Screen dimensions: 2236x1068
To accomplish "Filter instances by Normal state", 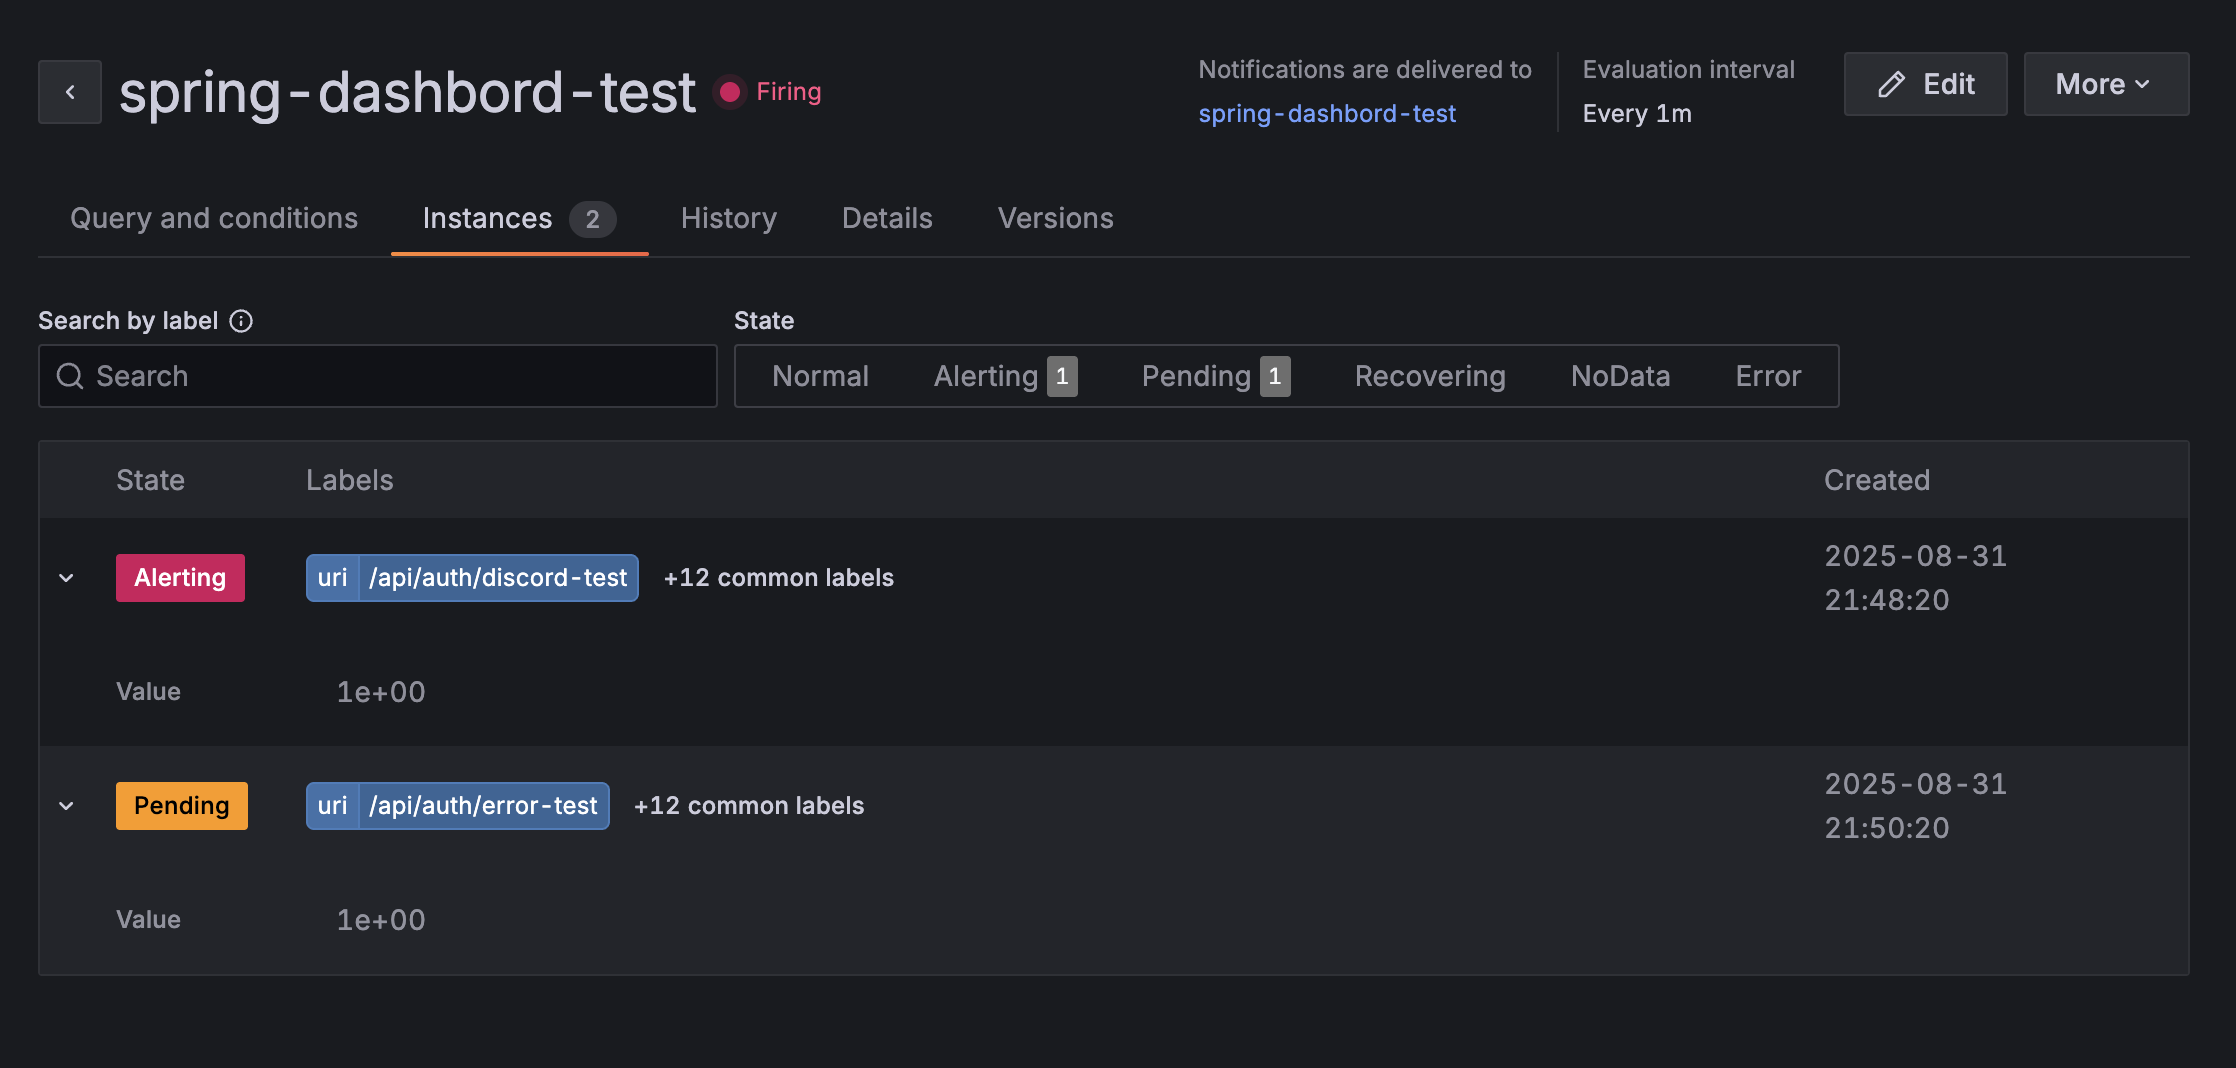I will click(x=820, y=376).
